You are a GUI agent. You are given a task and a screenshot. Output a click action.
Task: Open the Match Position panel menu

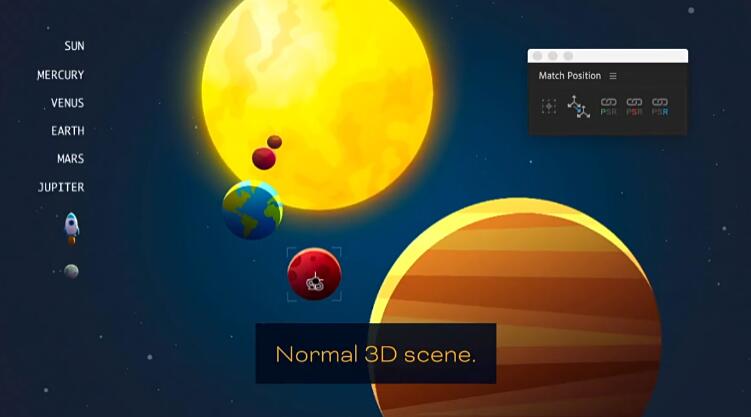point(613,76)
